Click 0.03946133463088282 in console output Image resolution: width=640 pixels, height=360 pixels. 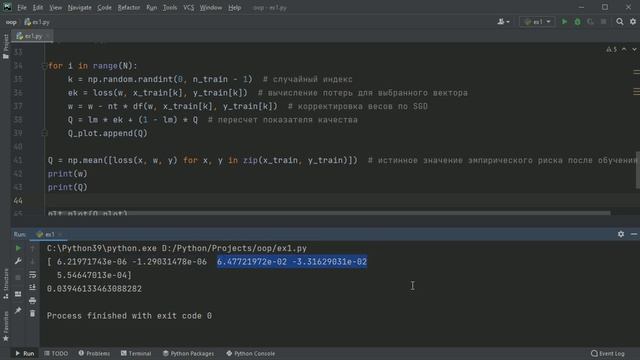pyautogui.click(x=94, y=289)
